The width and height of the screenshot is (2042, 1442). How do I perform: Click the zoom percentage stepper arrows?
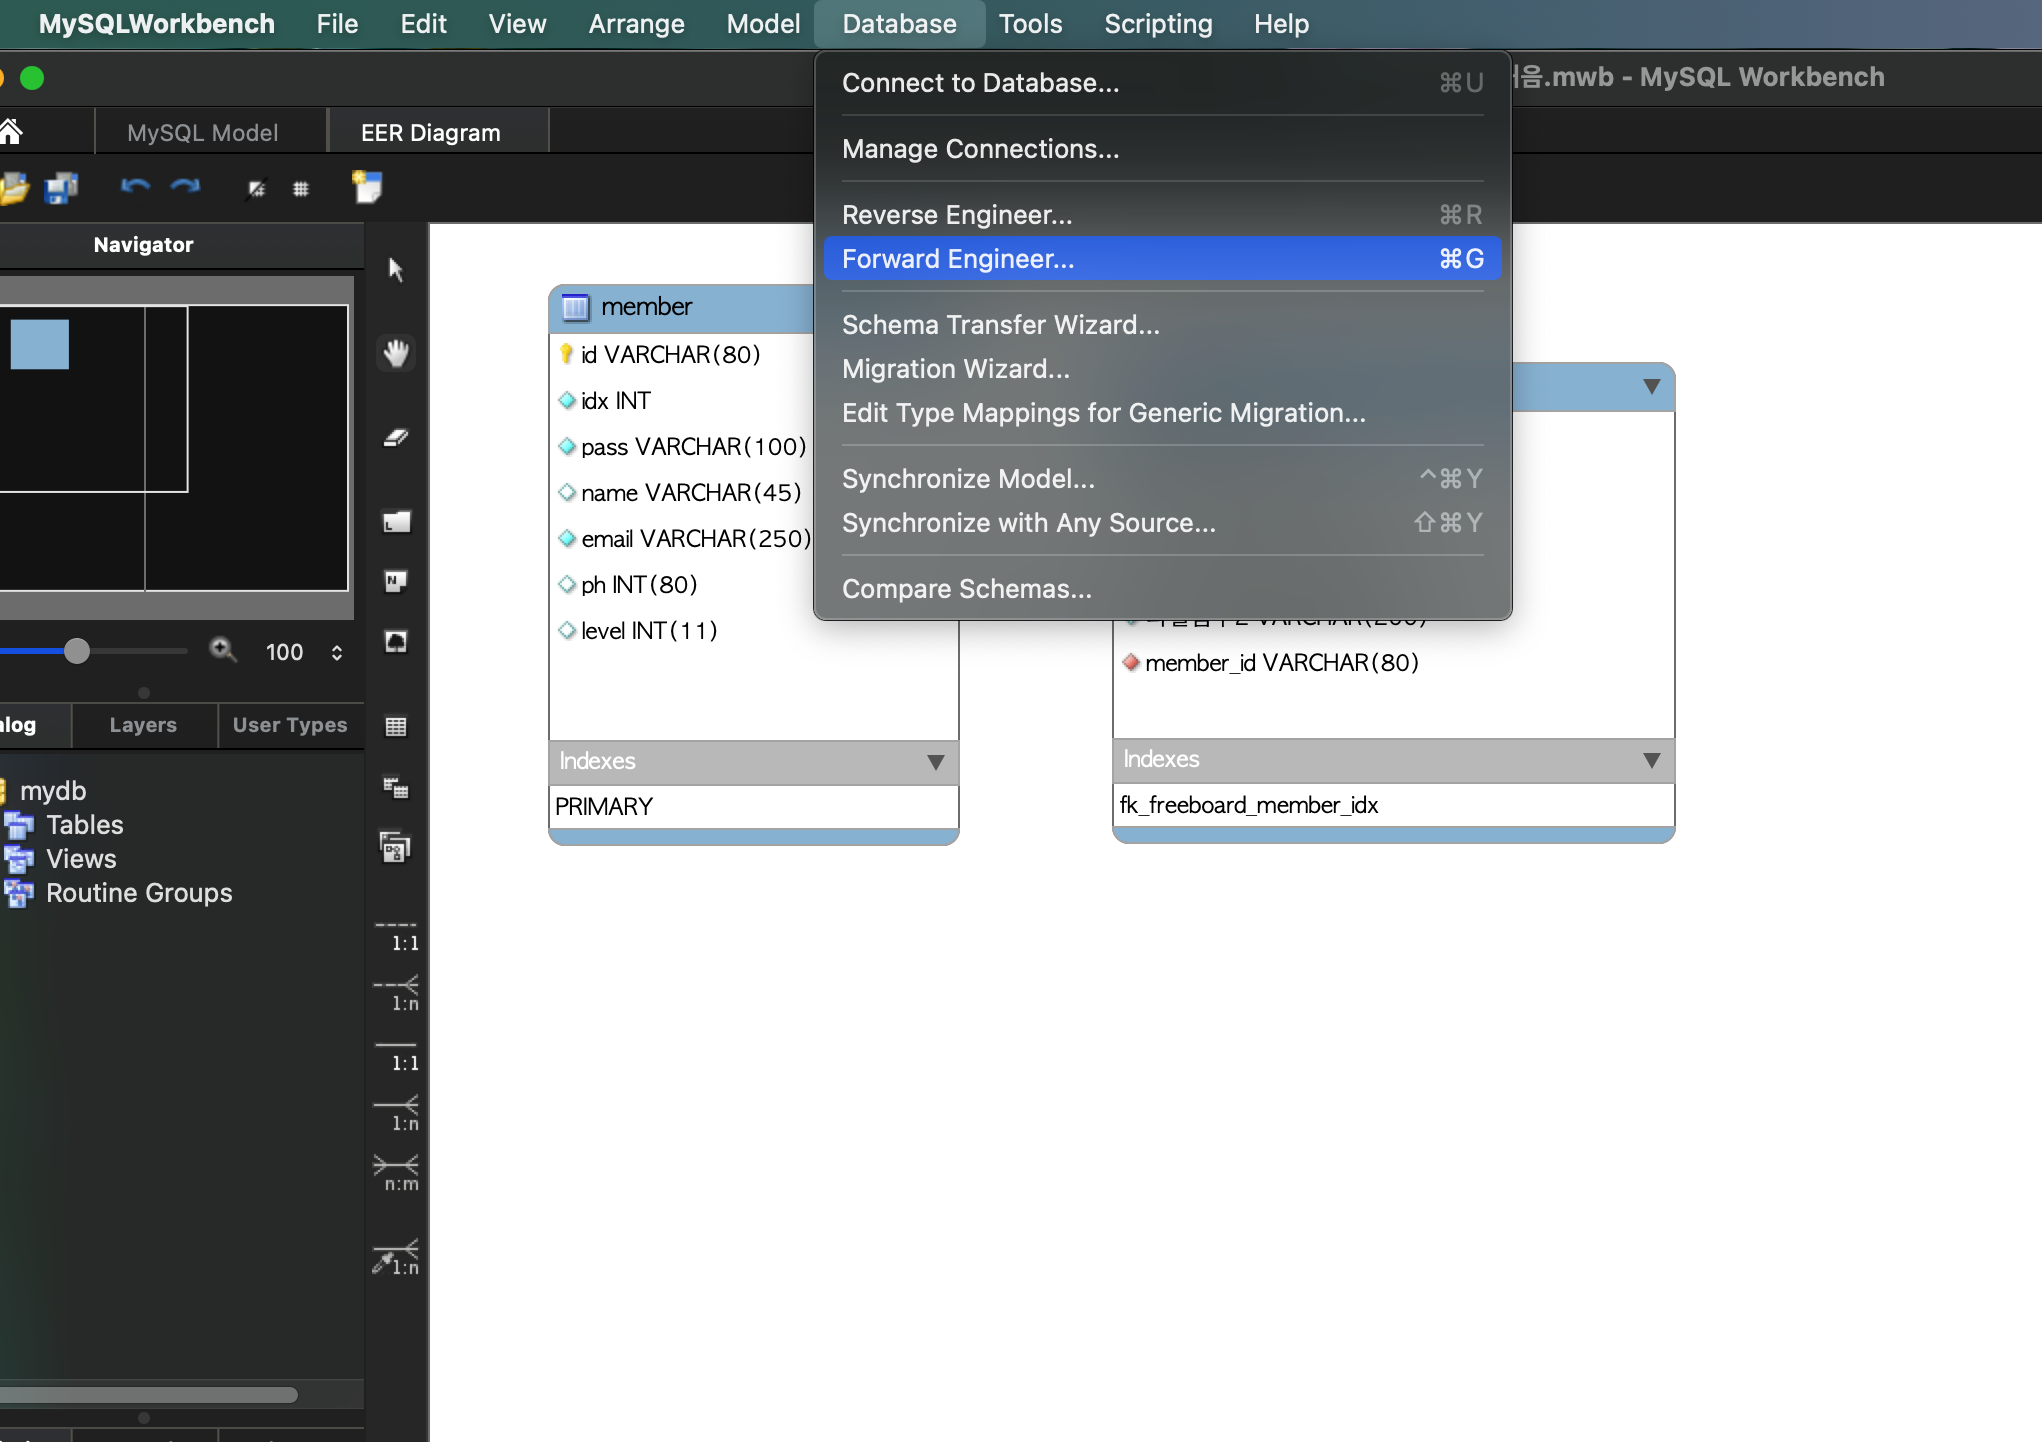(337, 653)
